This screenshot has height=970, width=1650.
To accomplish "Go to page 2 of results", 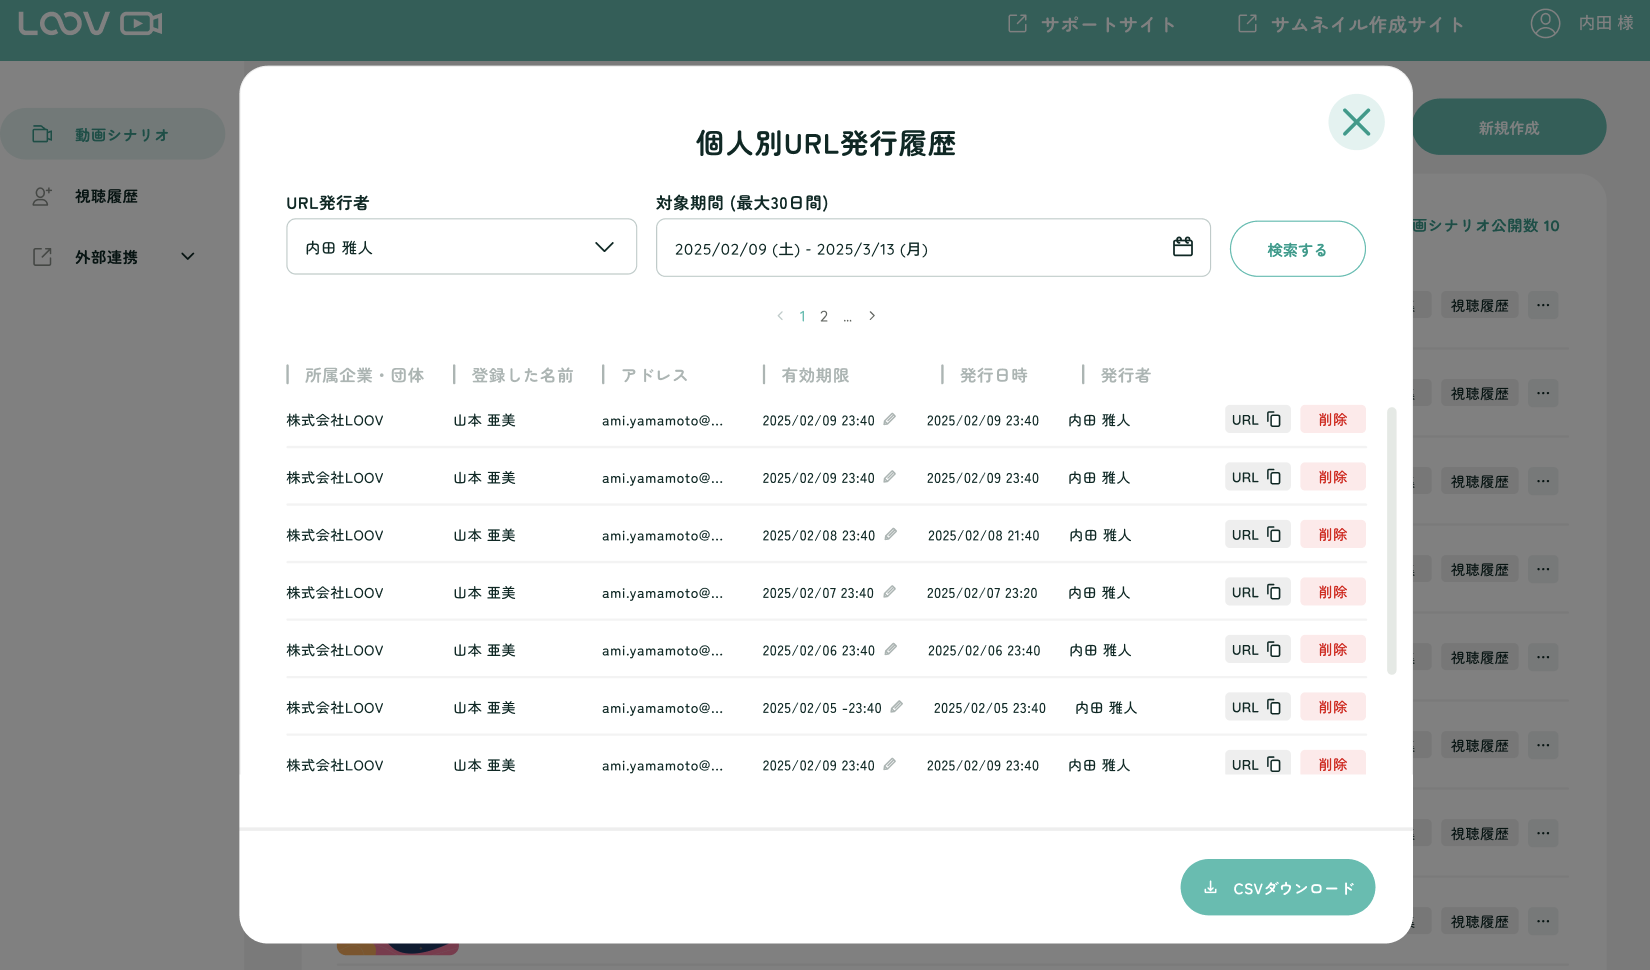I will 824,317.
